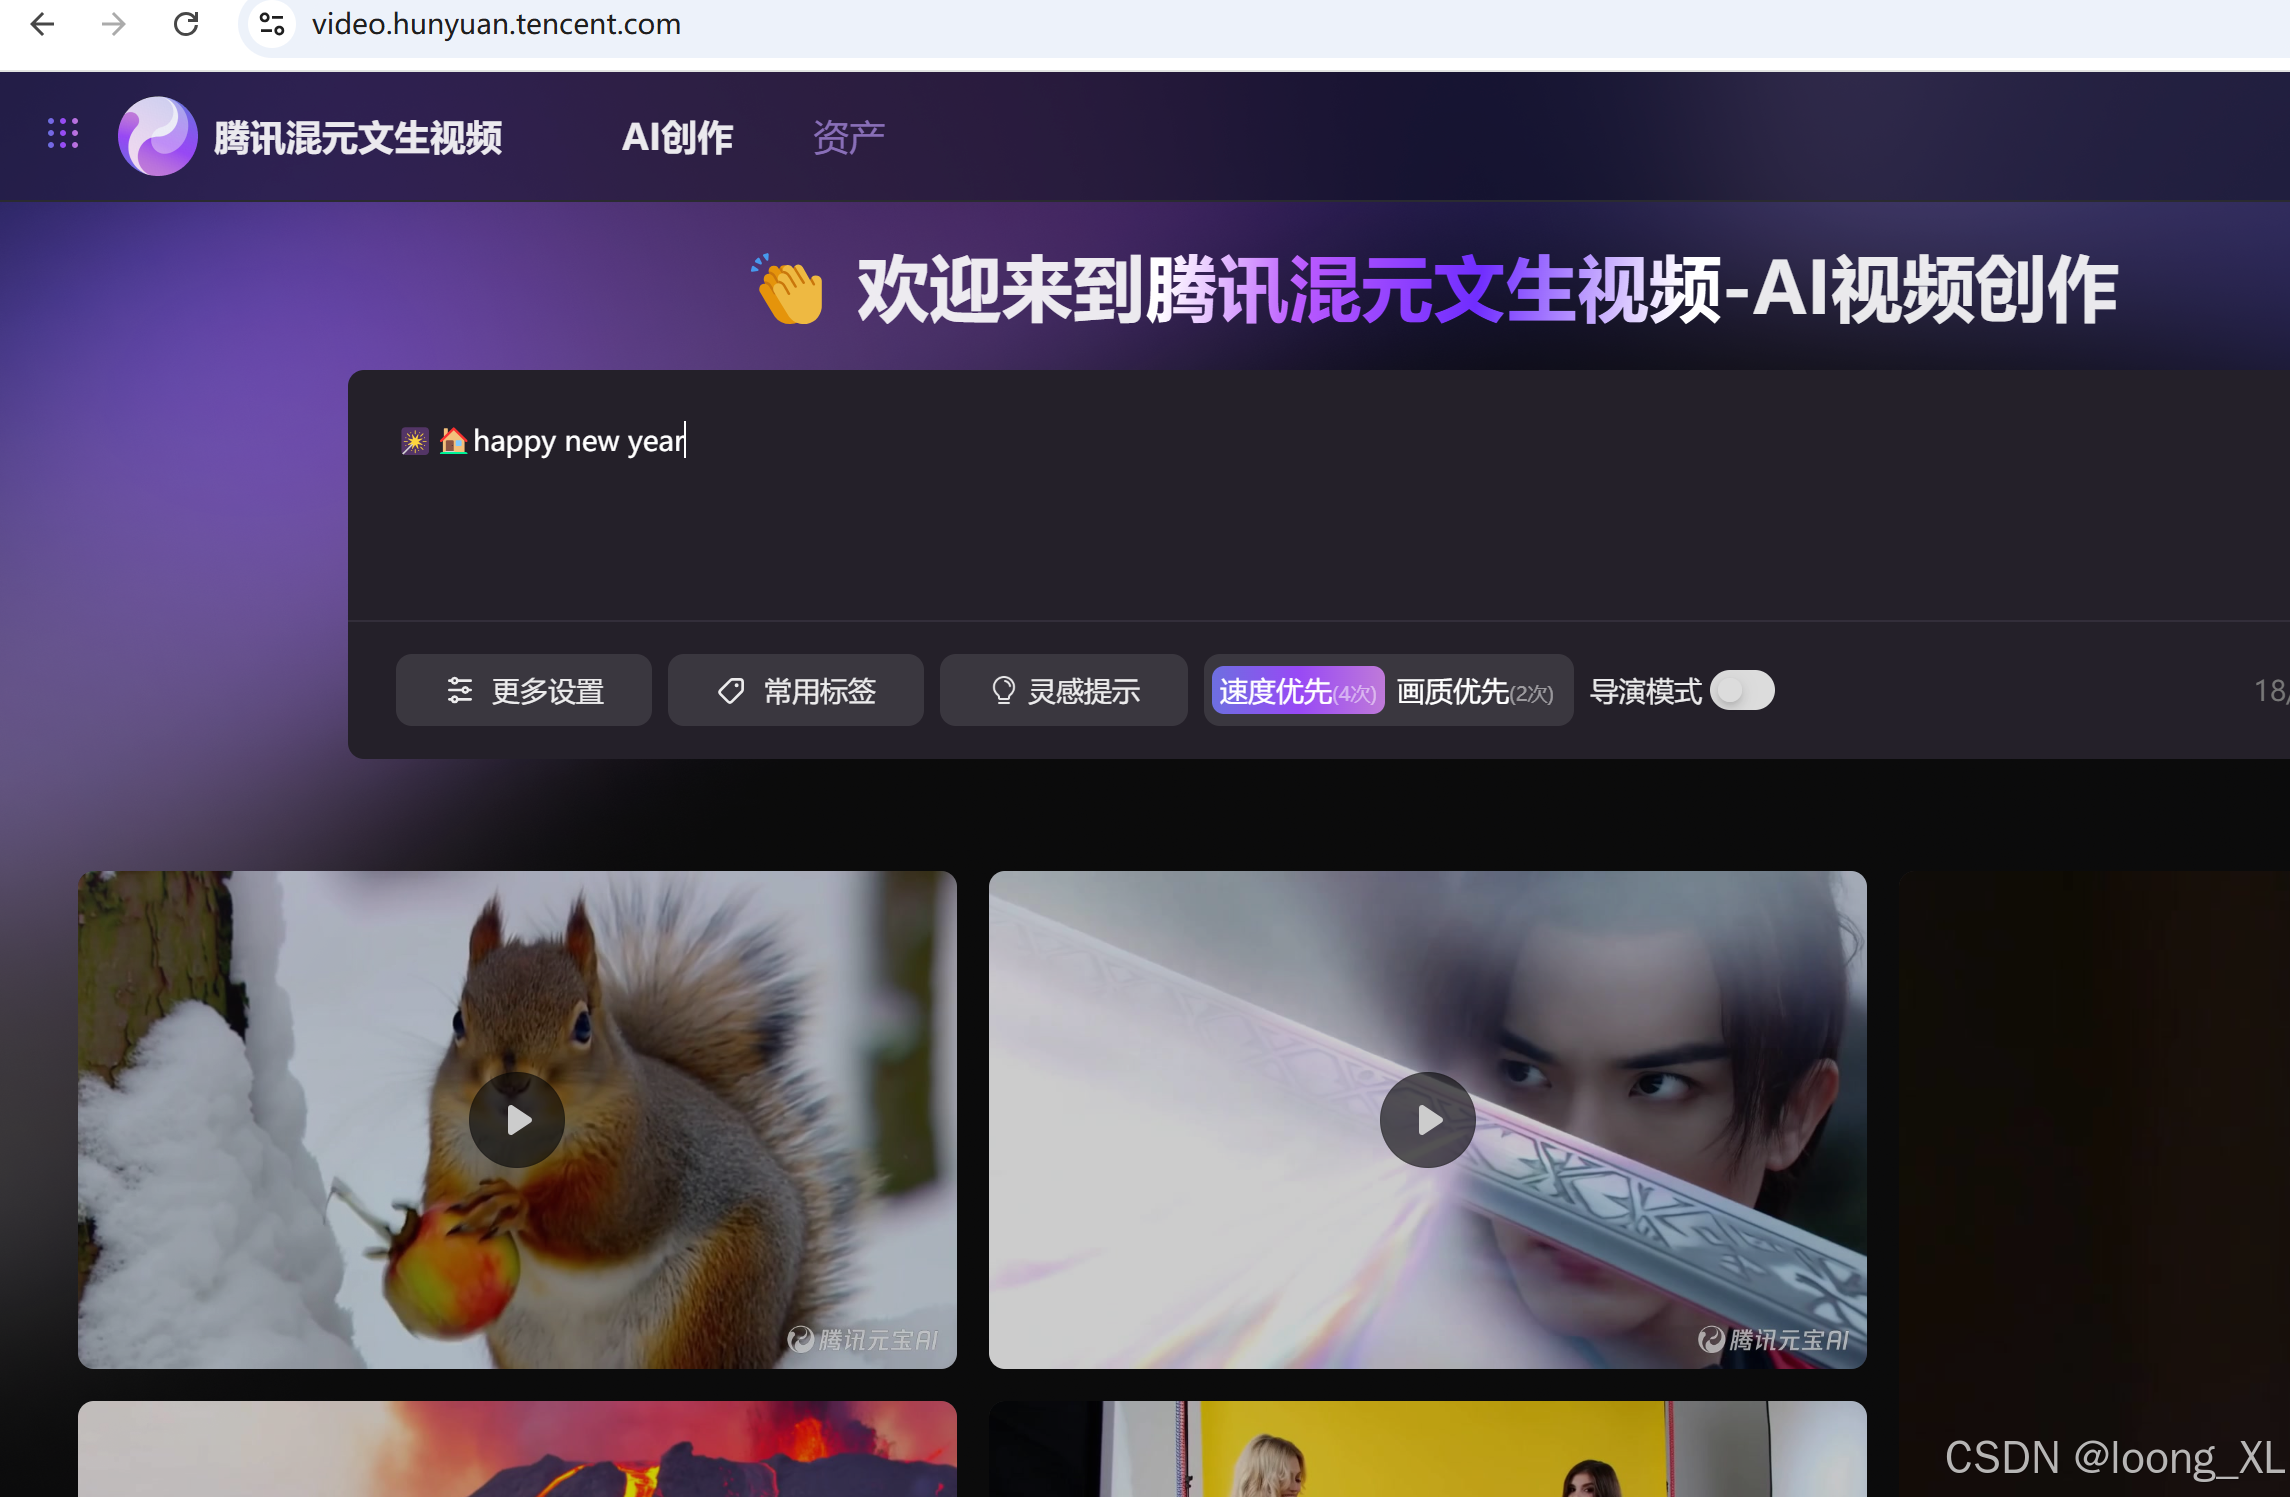
Task: Play the swordsman video
Action: point(1427,1119)
